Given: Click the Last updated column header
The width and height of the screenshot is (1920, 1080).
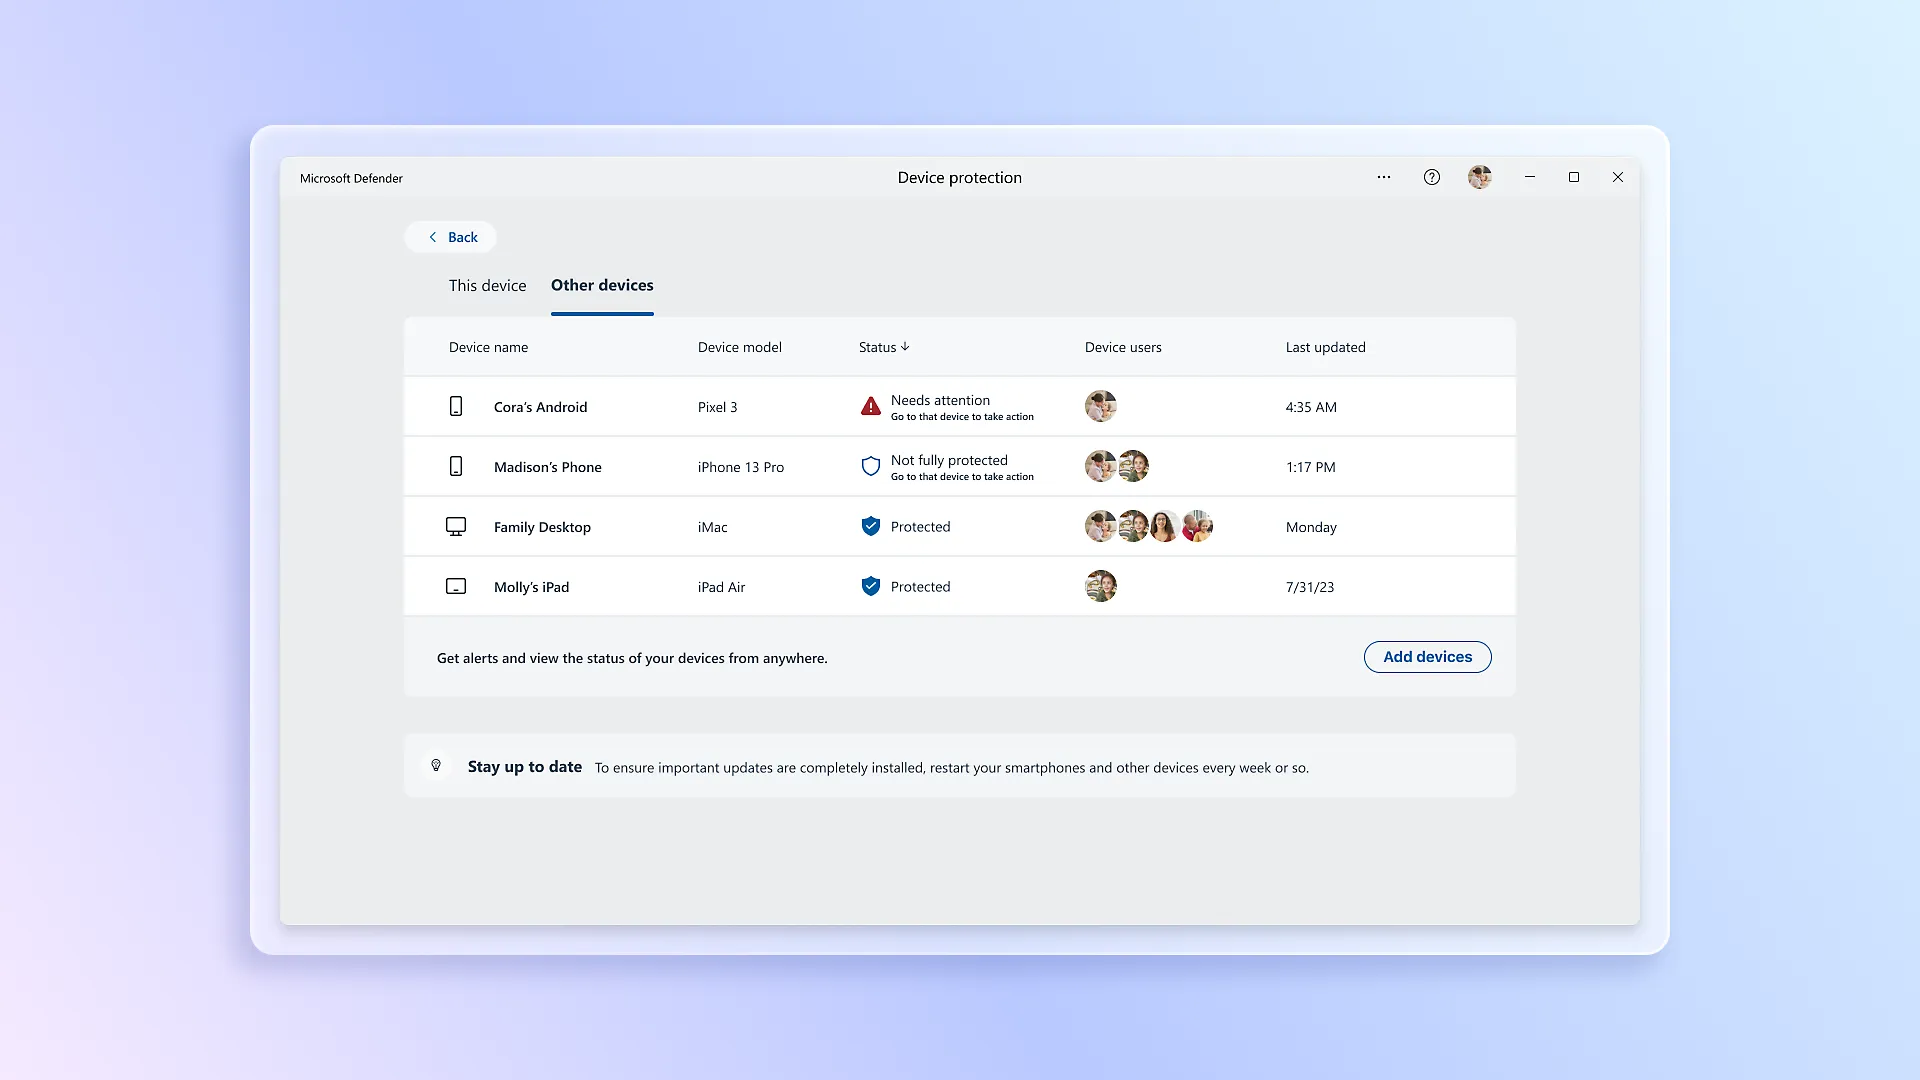Looking at the screenshot, I should pos(1325,347).
